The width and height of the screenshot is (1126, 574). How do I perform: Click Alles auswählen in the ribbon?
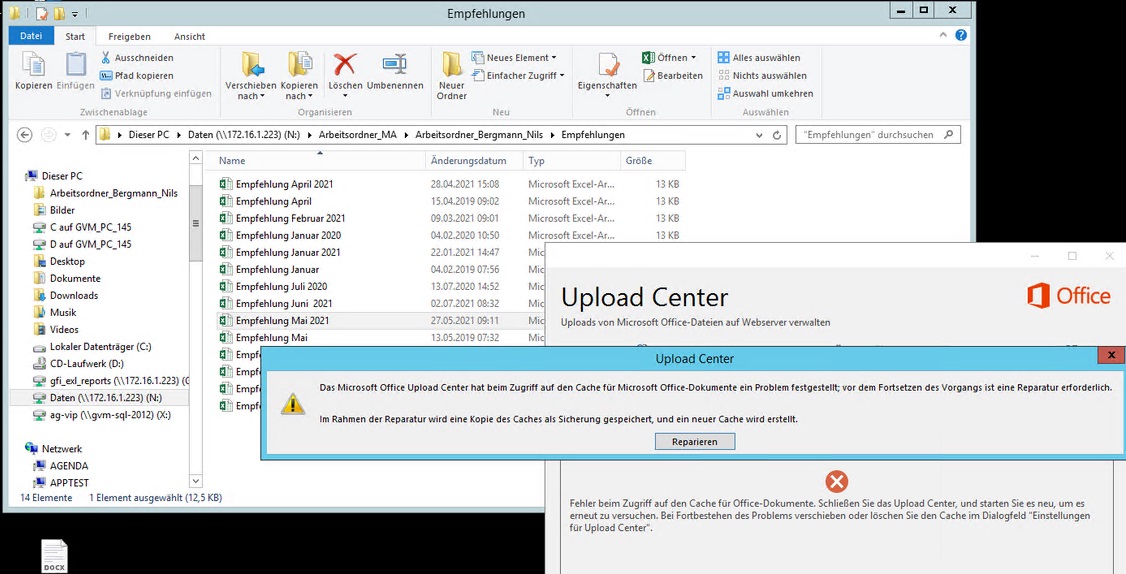point(759,57)
